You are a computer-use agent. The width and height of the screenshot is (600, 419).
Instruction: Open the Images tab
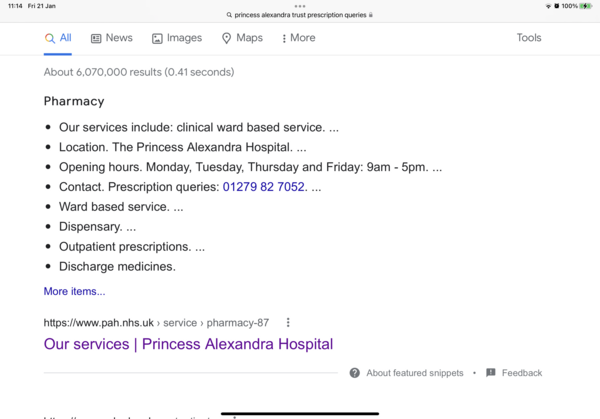coord(177,38)
